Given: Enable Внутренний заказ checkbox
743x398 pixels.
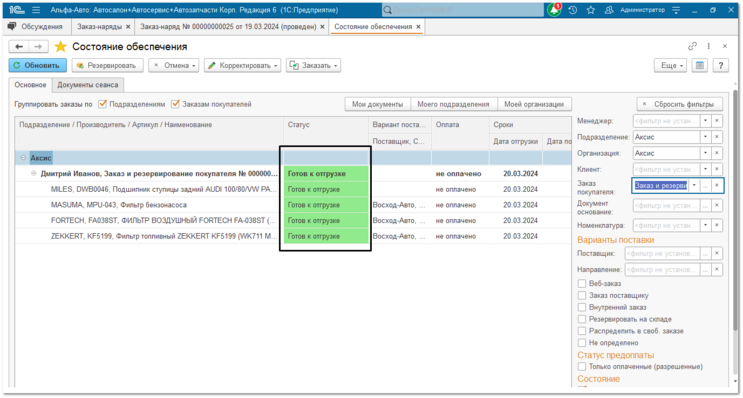Looking at the screenshot, I should 582,307.
